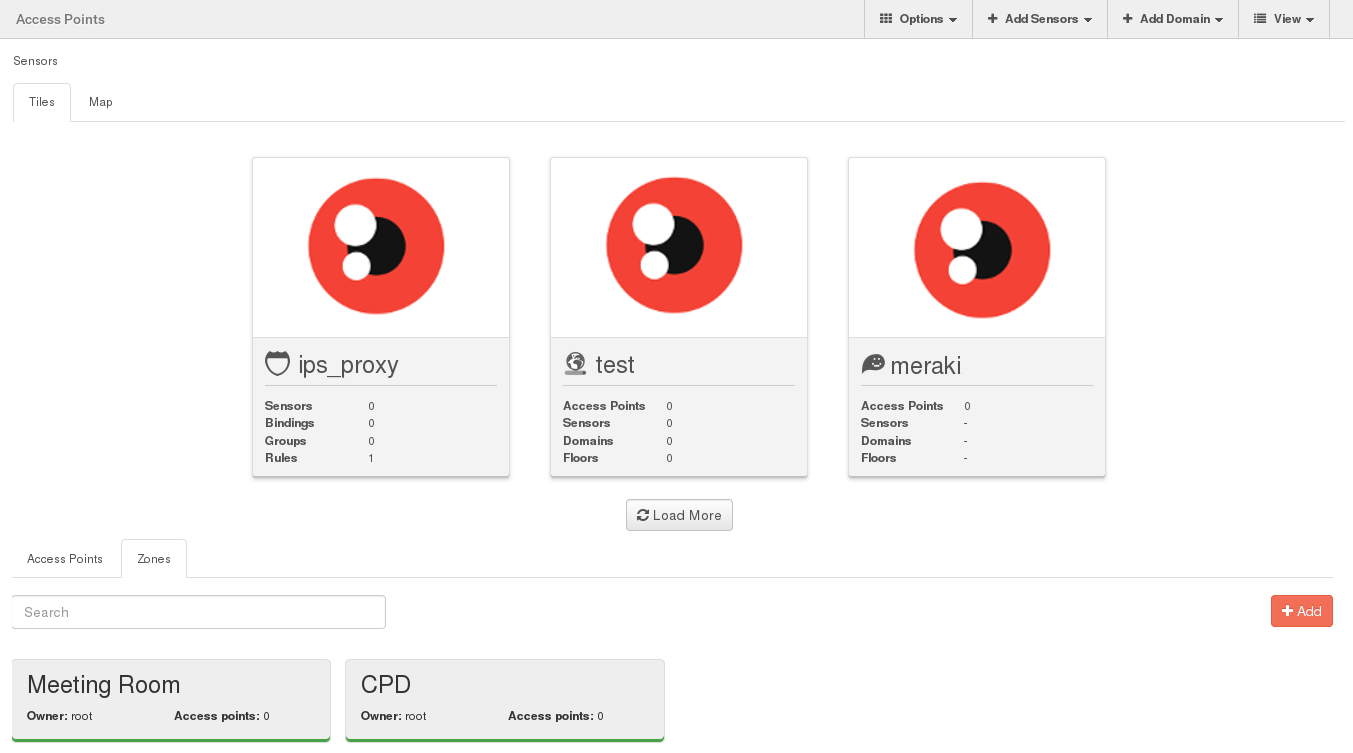Click the Sensors breadcrumb label
This screenshot has height=753, width=1353.
35,61
